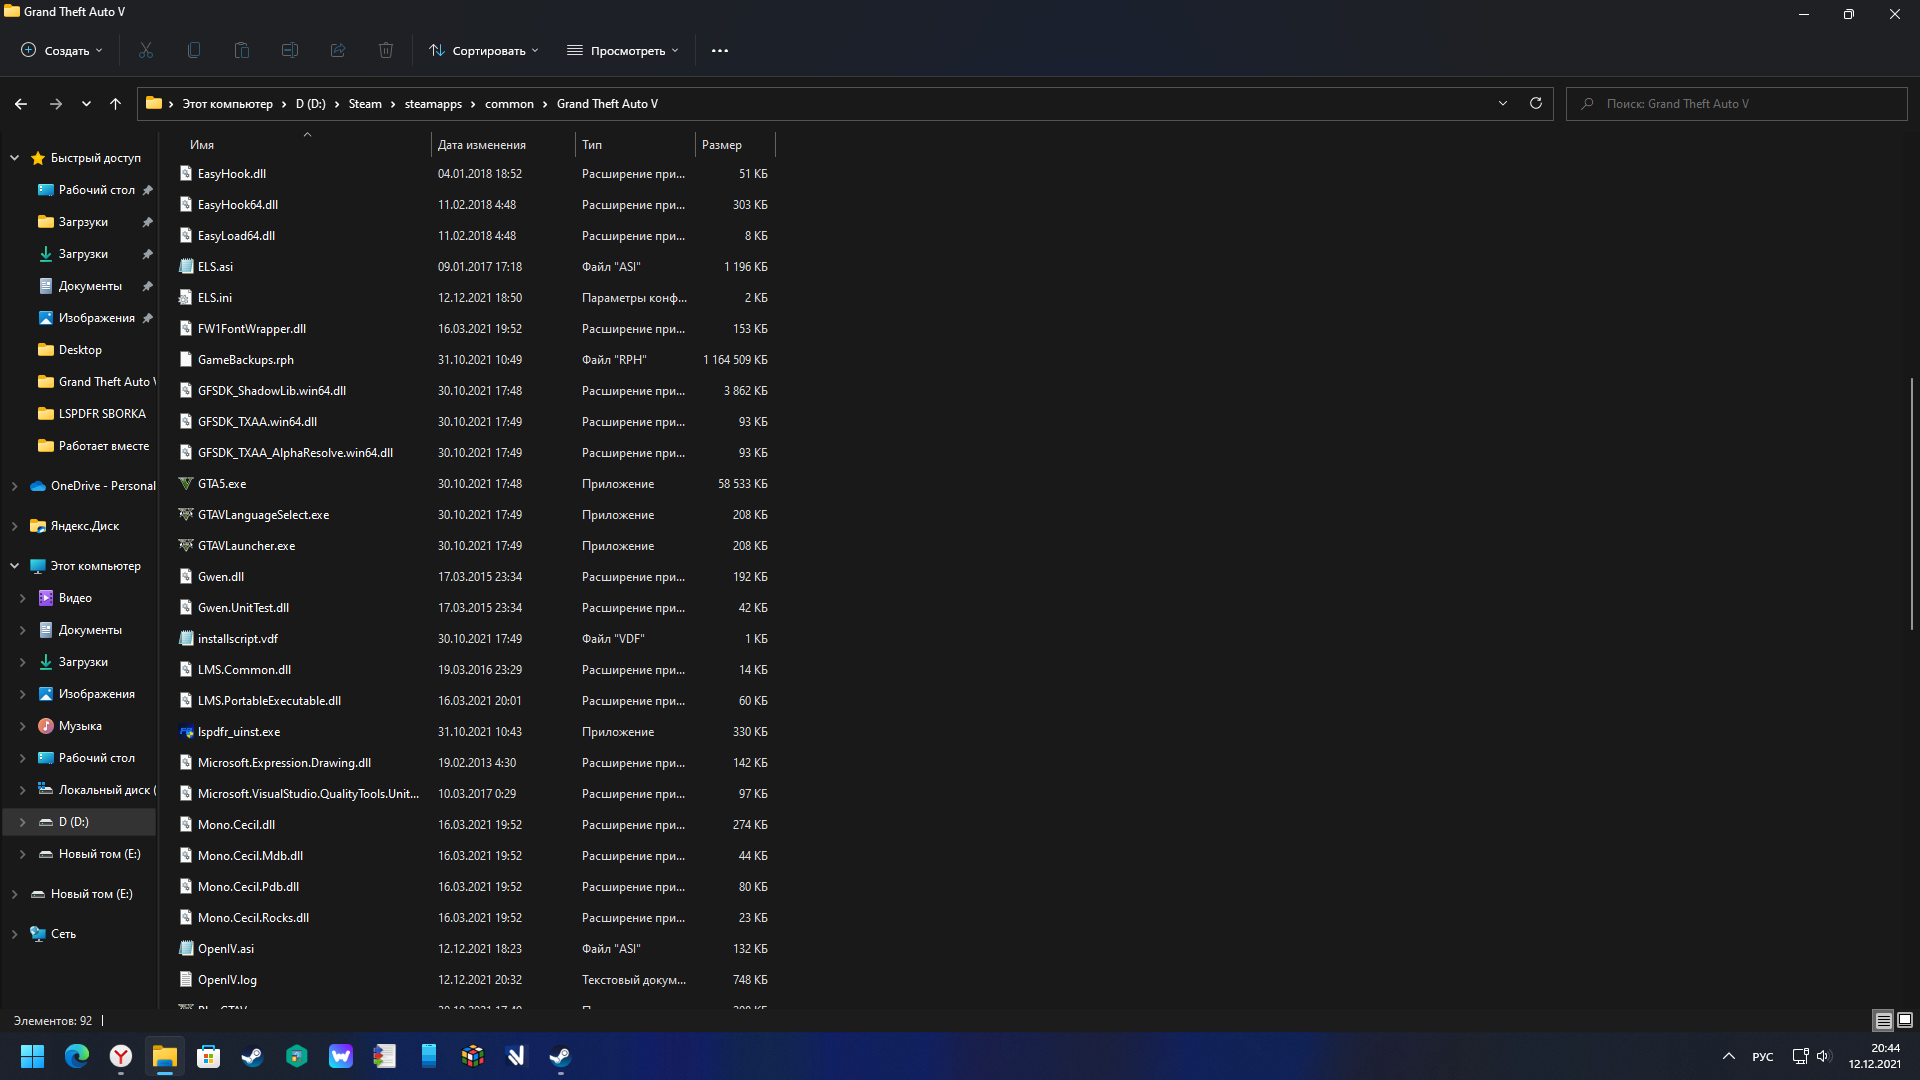Screen dimensions: 1920x1080
Task: Open the three-dots more options menu
Action: (720, 50)
